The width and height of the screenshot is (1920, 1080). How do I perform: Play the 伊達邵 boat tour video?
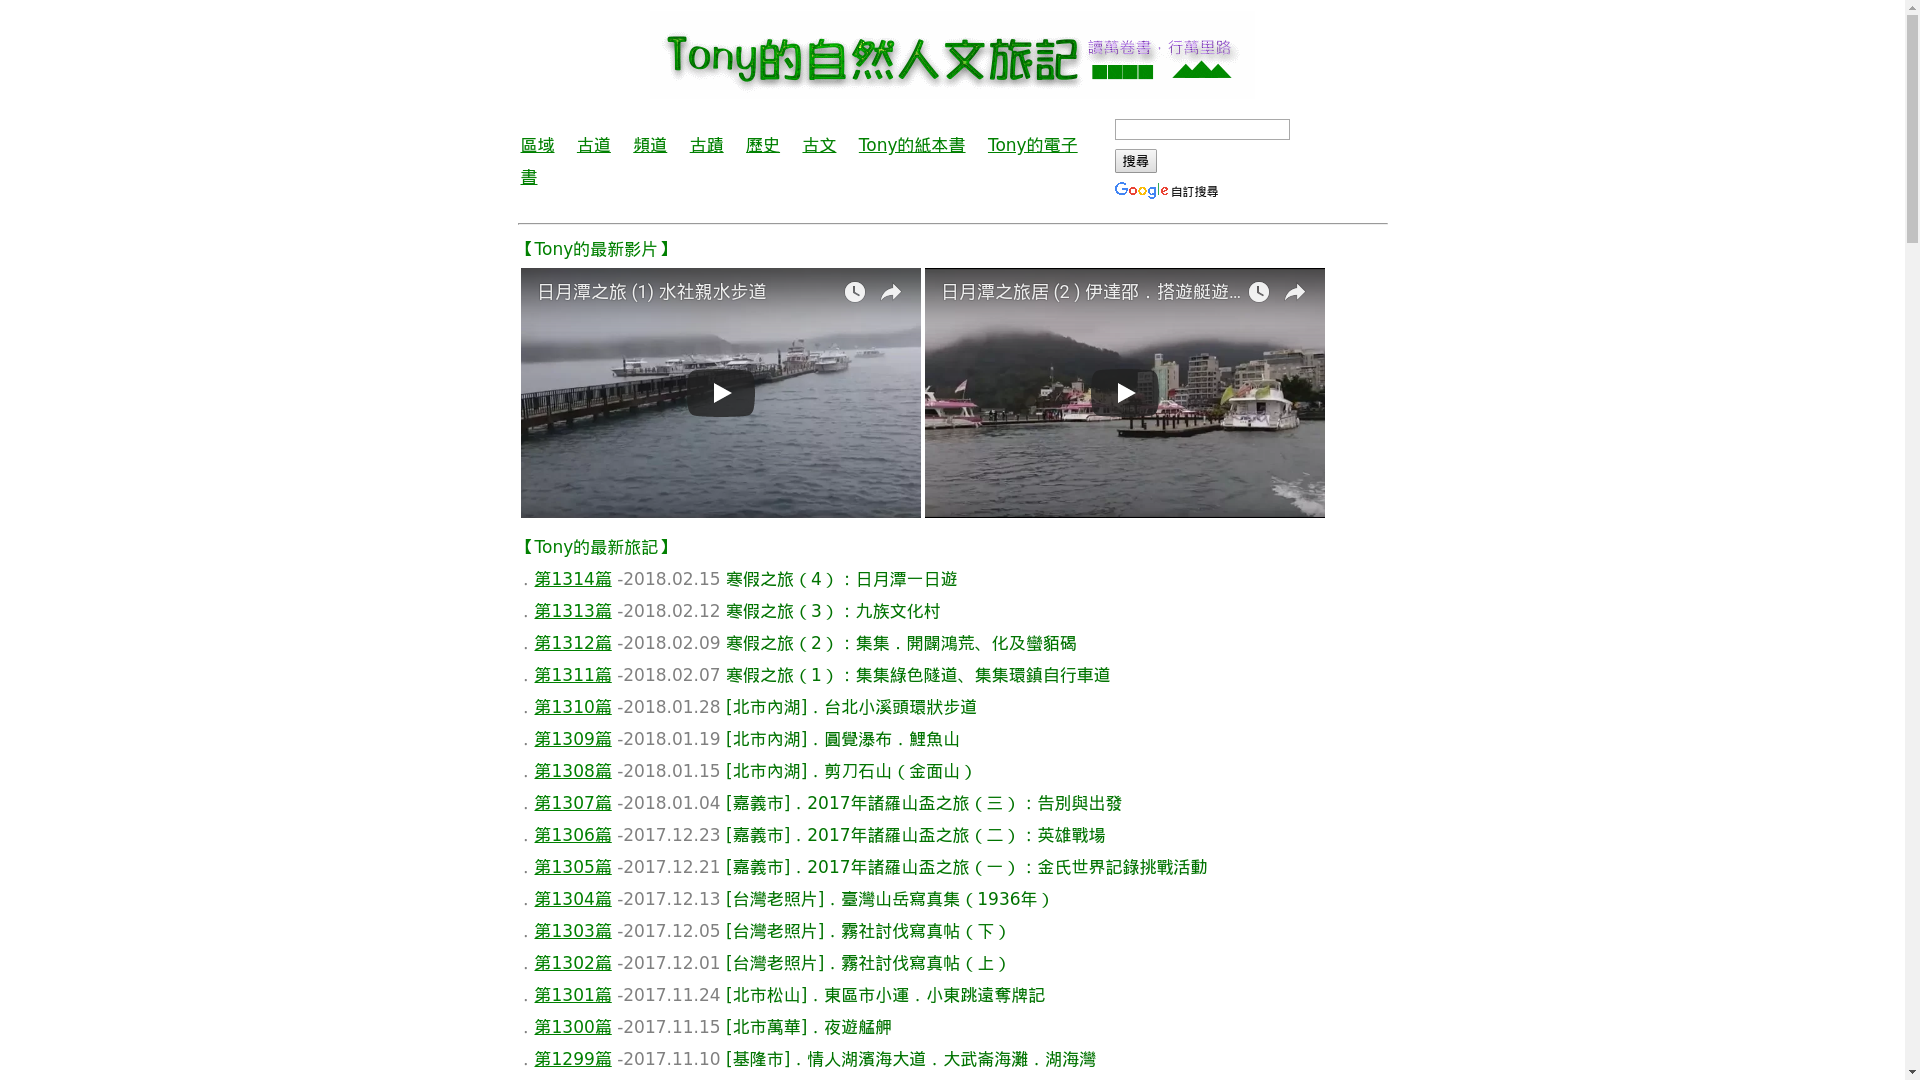point(1124,393)
